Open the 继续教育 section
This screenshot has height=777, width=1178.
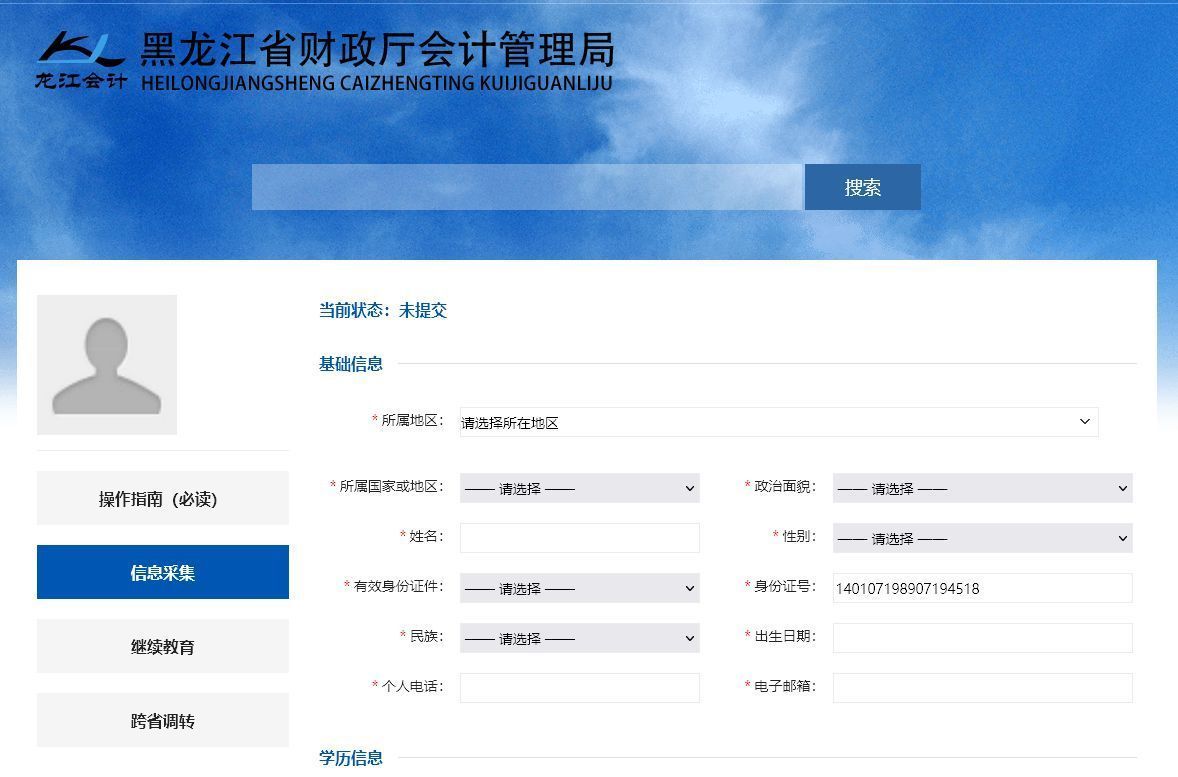pos(162,646)
